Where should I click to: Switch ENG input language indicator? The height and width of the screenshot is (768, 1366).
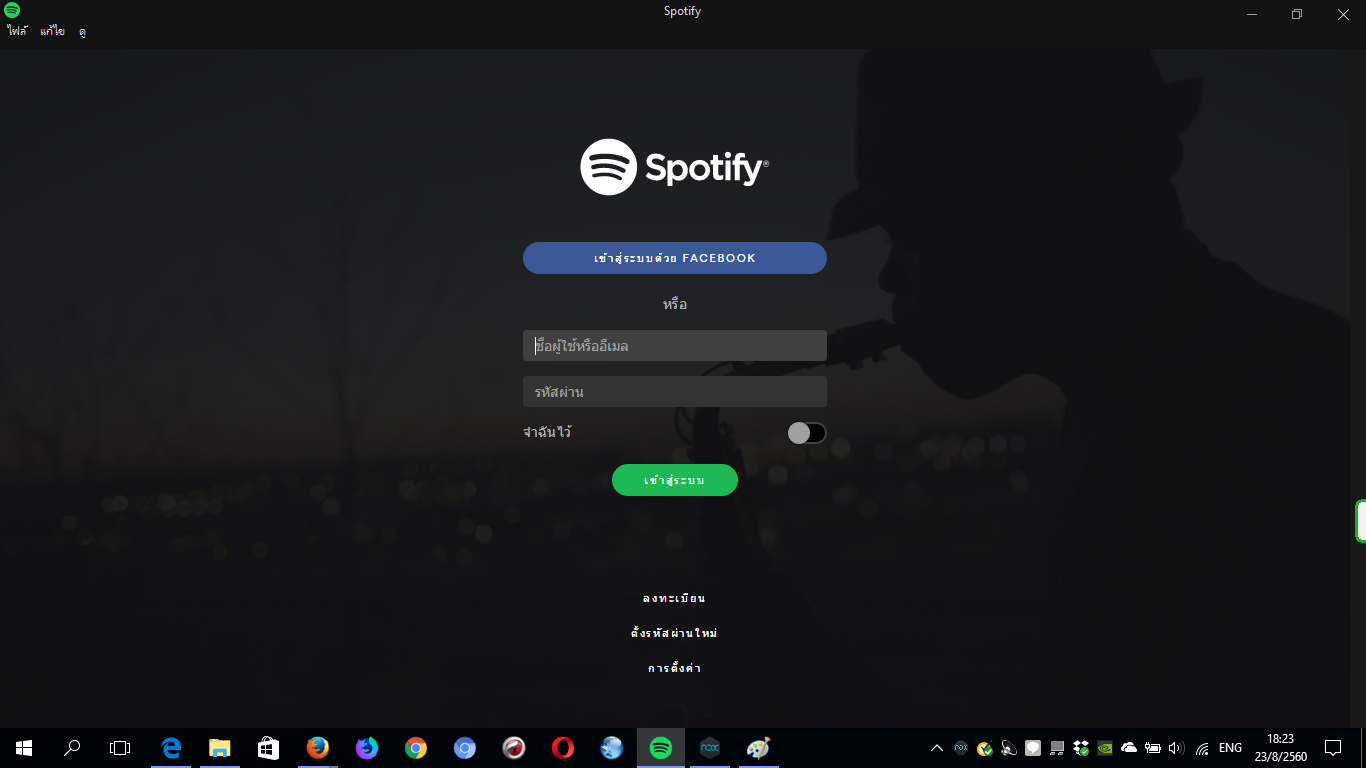(1230, 747)
